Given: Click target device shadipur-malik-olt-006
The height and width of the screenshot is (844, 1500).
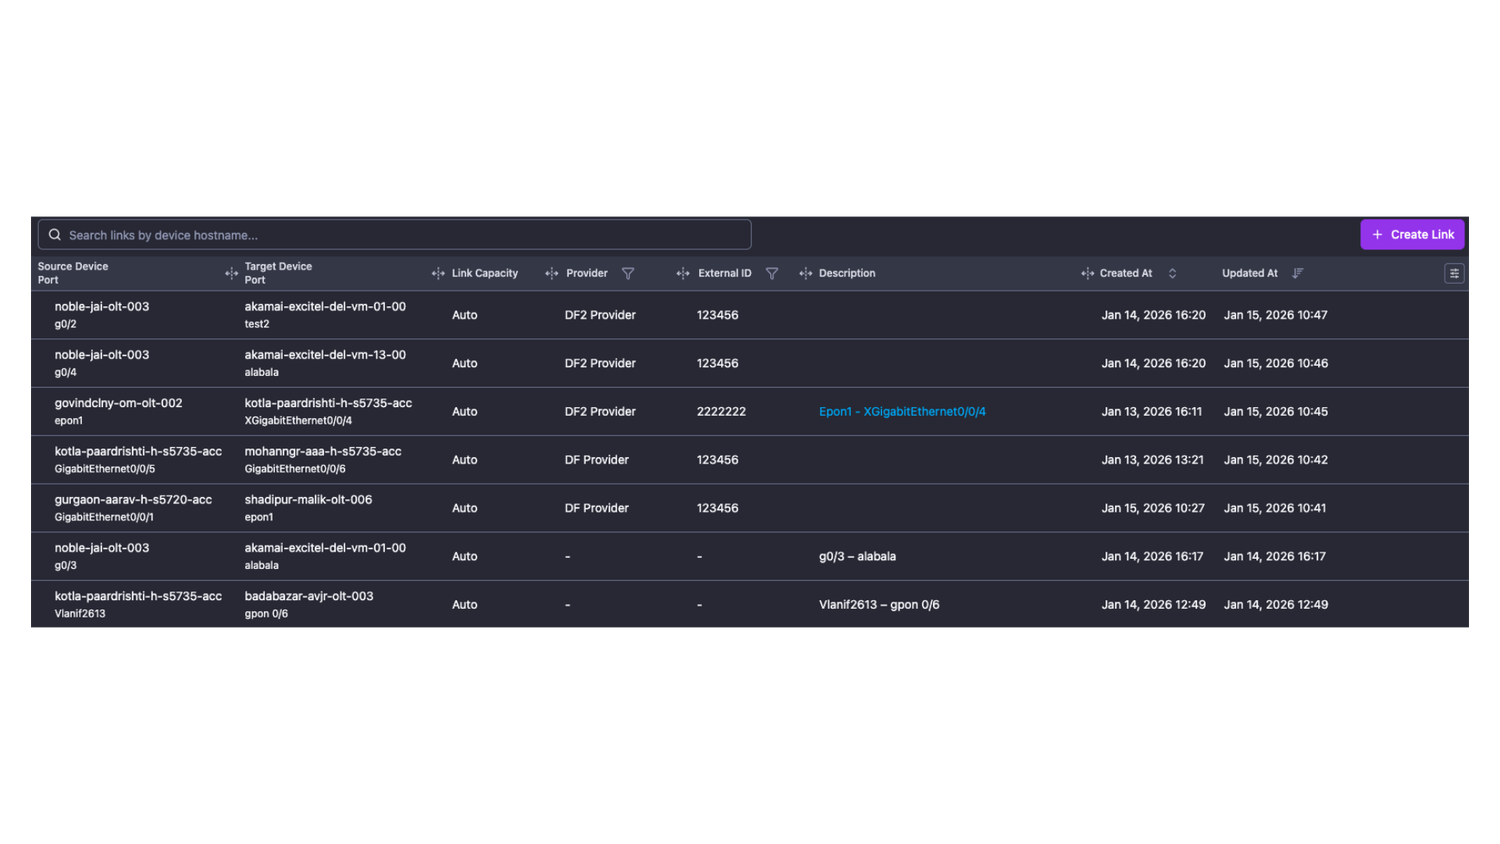Looking at the screenshot, I should pos(308,499).
